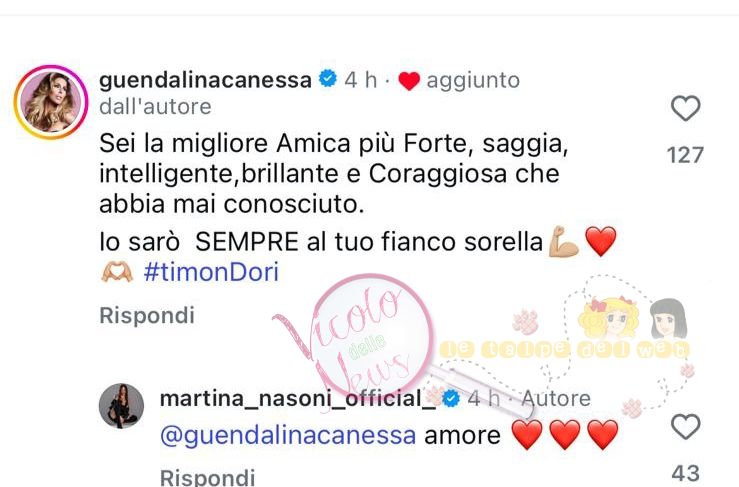Tap the 'Autore' label on the reply
Screen dimensions: 739x487
pyautogui.click(x=556, y=399)
